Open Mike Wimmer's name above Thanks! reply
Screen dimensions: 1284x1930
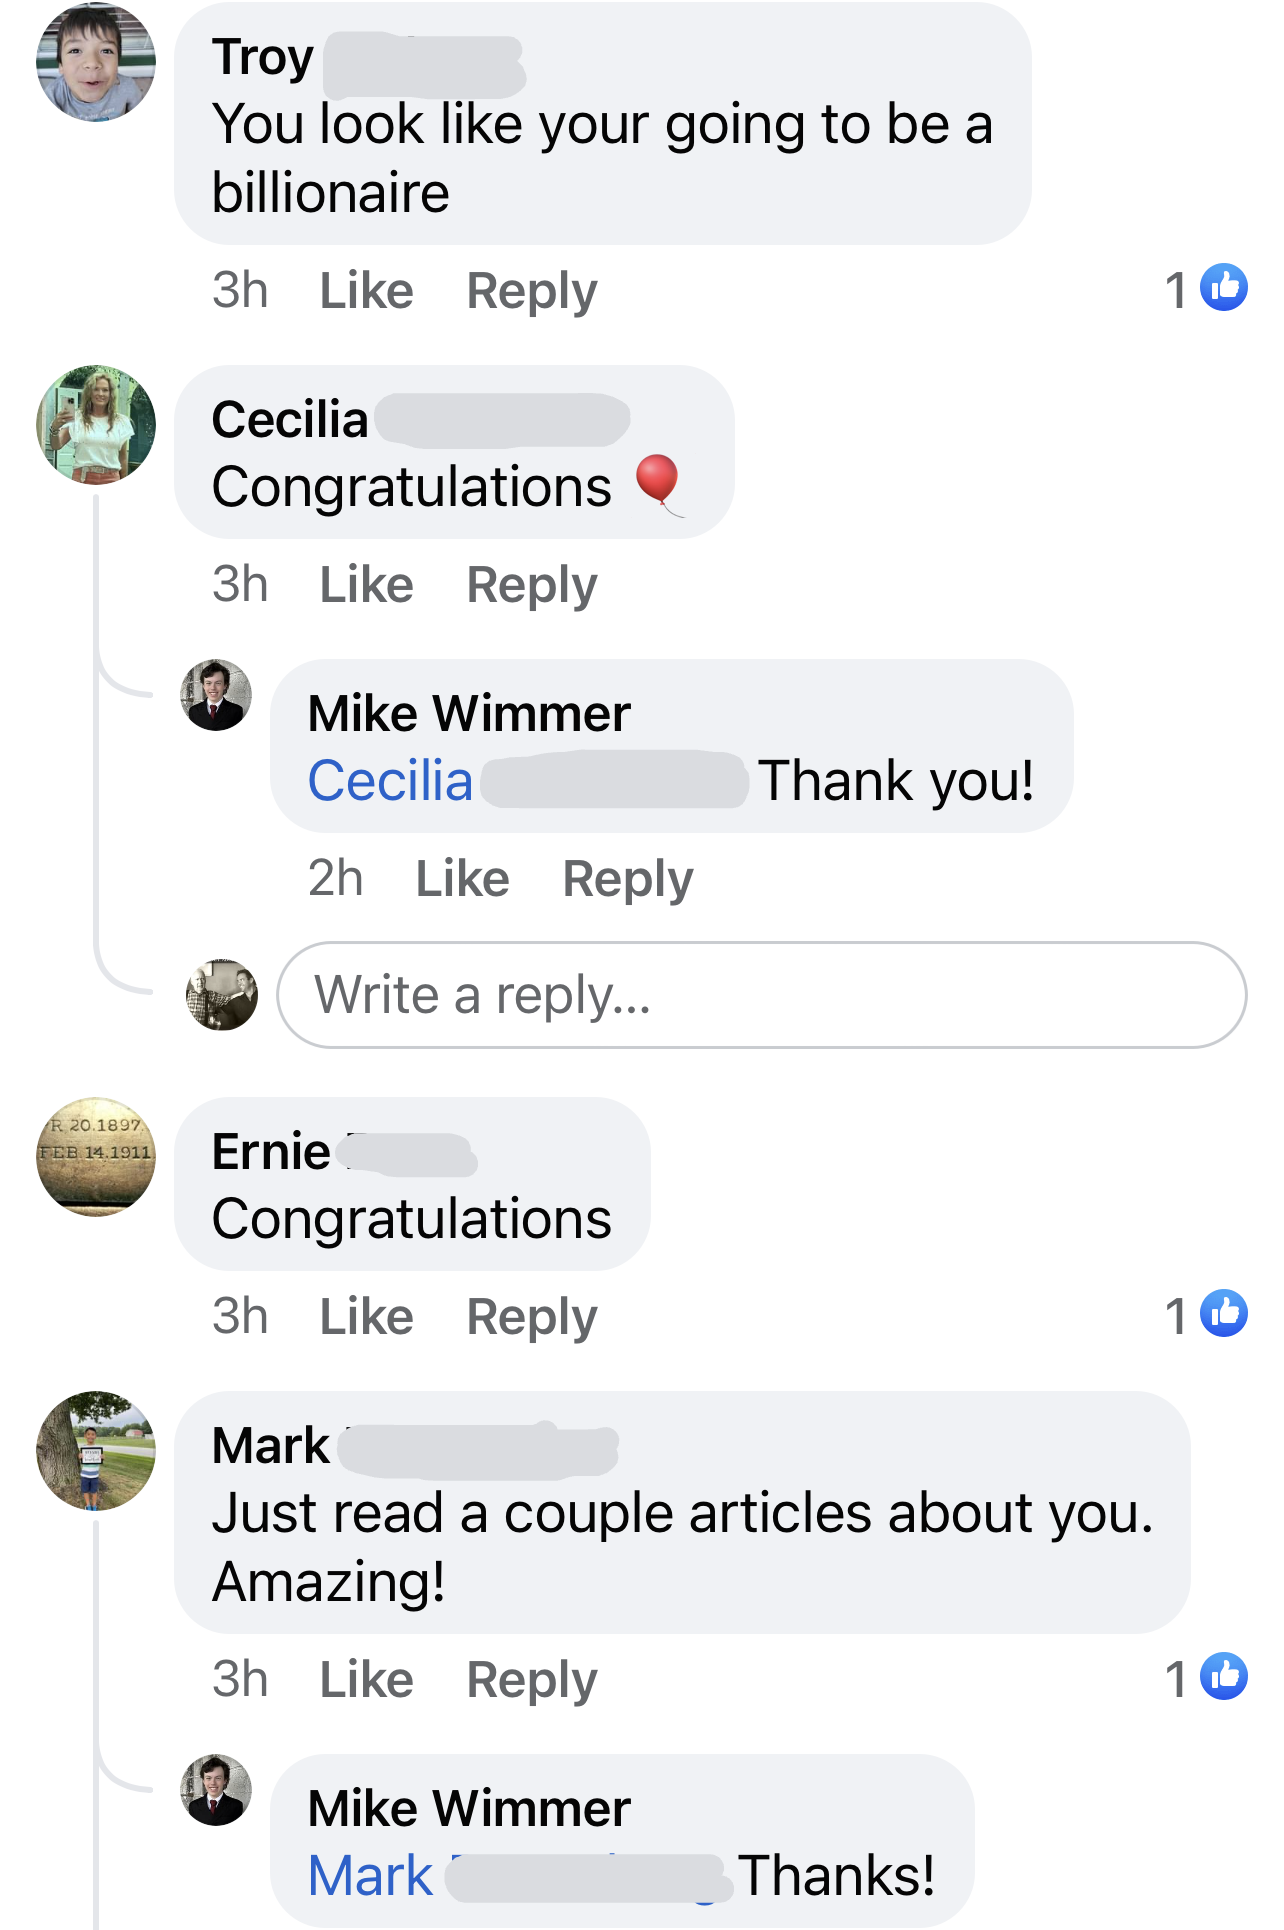(469, 1808)
